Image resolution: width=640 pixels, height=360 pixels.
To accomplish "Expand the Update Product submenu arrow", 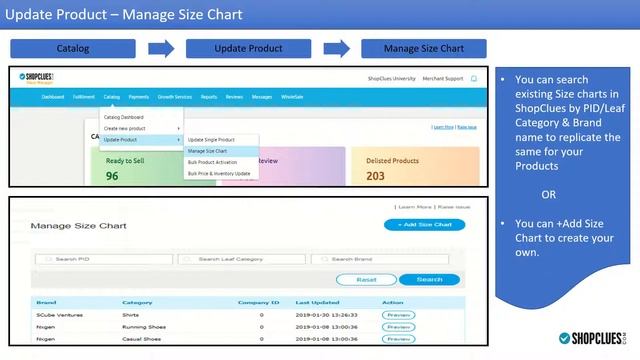I will pyautogui.click(x=178, y=140).
